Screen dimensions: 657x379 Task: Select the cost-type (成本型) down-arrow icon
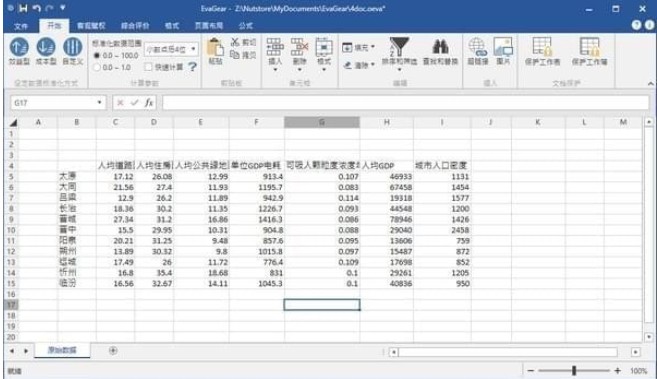[x=46, y=46]
